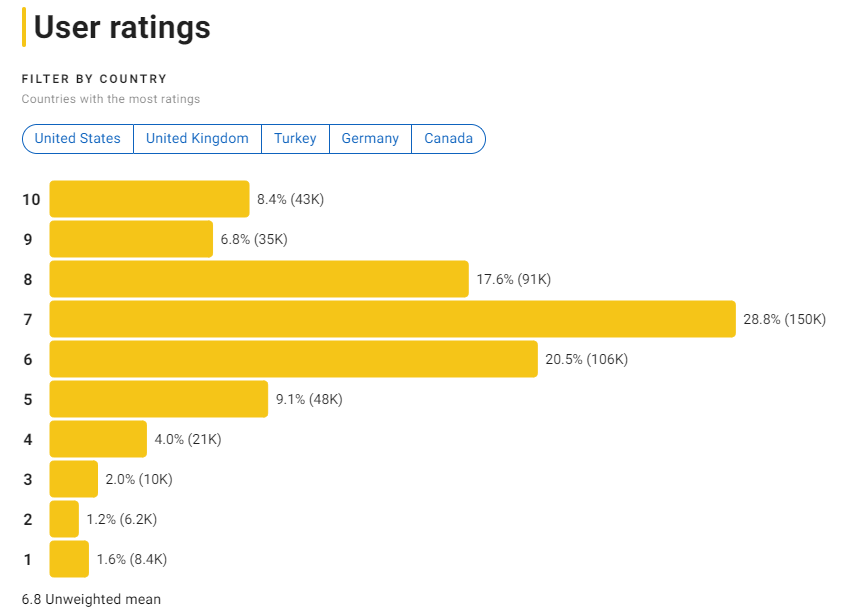Filter ratings by Turkey
Image resolution: width=849 pixels, height=607 pixels.
295,139
